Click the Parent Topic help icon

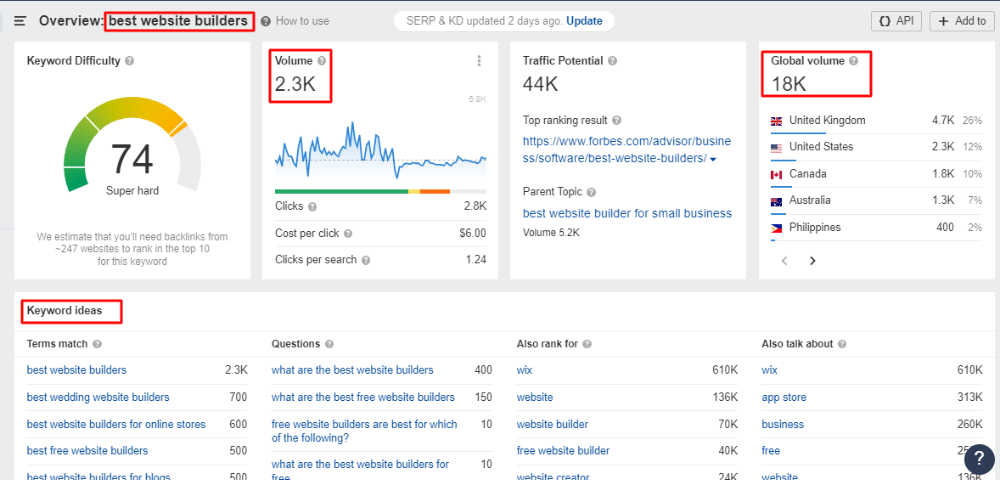(x=591, y=192)
